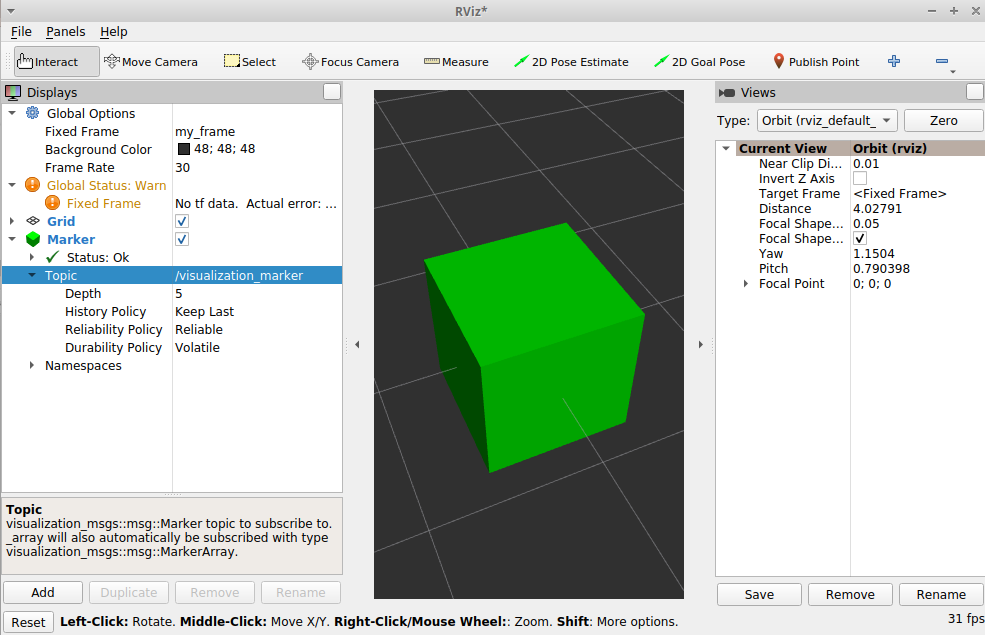Open toolbar overflow arrow
This screenshot has height=635, width=985.
[953, 72]
